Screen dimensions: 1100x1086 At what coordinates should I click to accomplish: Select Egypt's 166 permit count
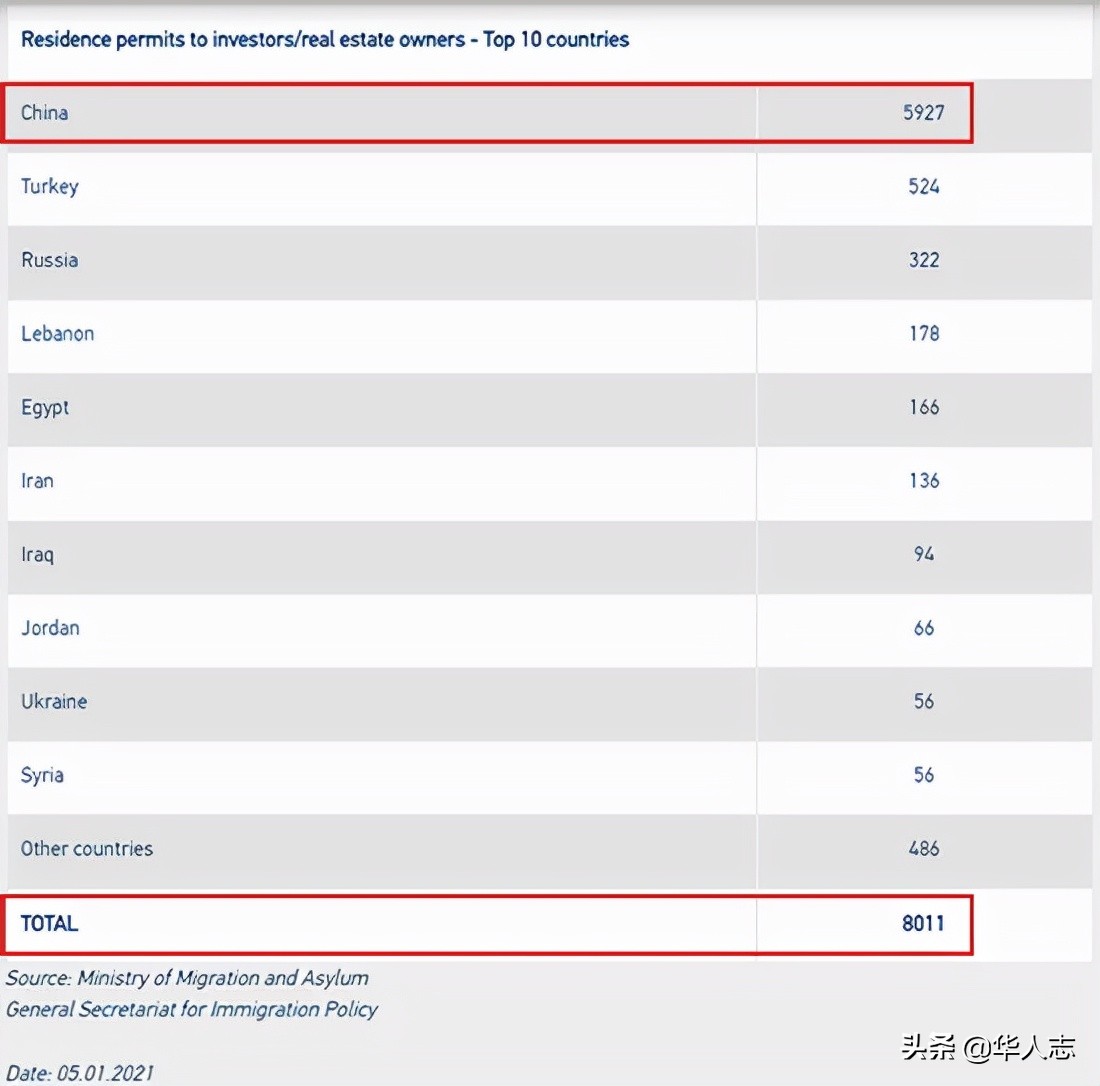tap(923, 407)
